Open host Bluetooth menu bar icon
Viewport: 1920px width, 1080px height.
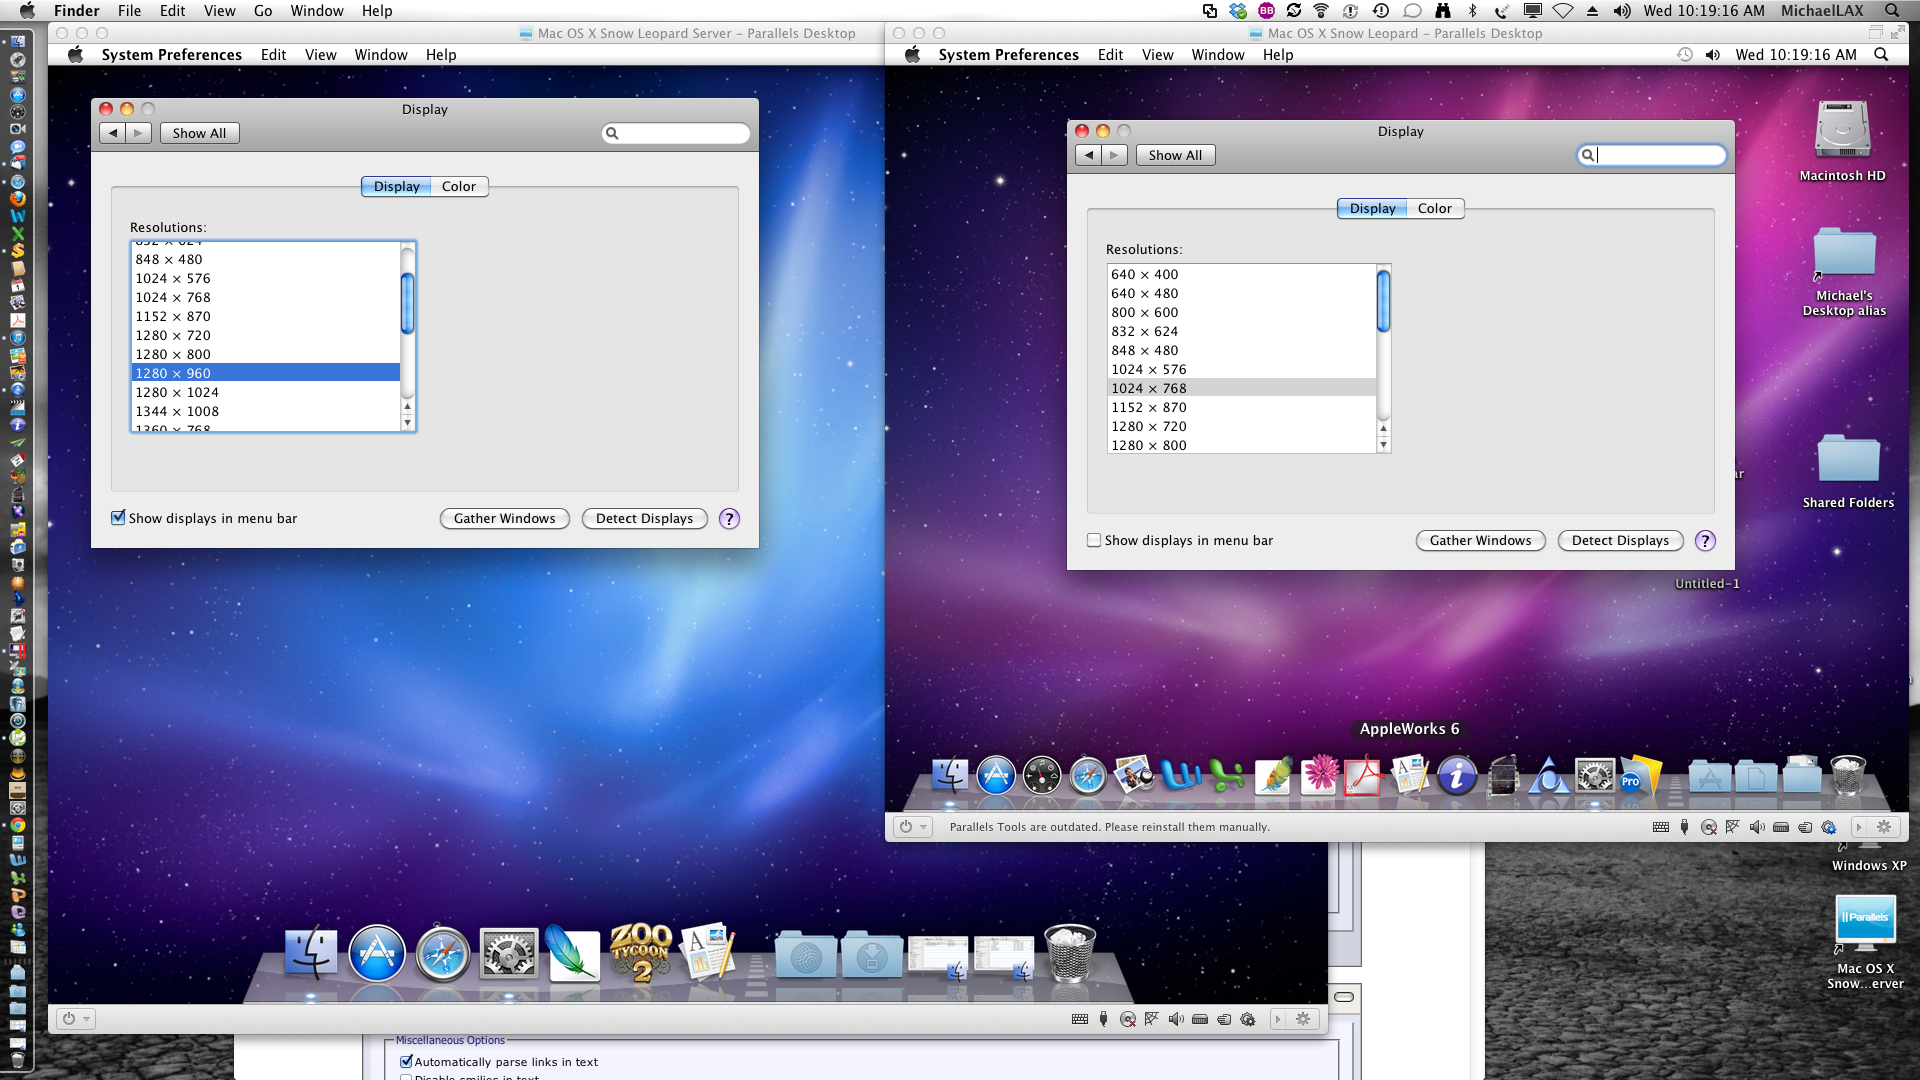1472,11
